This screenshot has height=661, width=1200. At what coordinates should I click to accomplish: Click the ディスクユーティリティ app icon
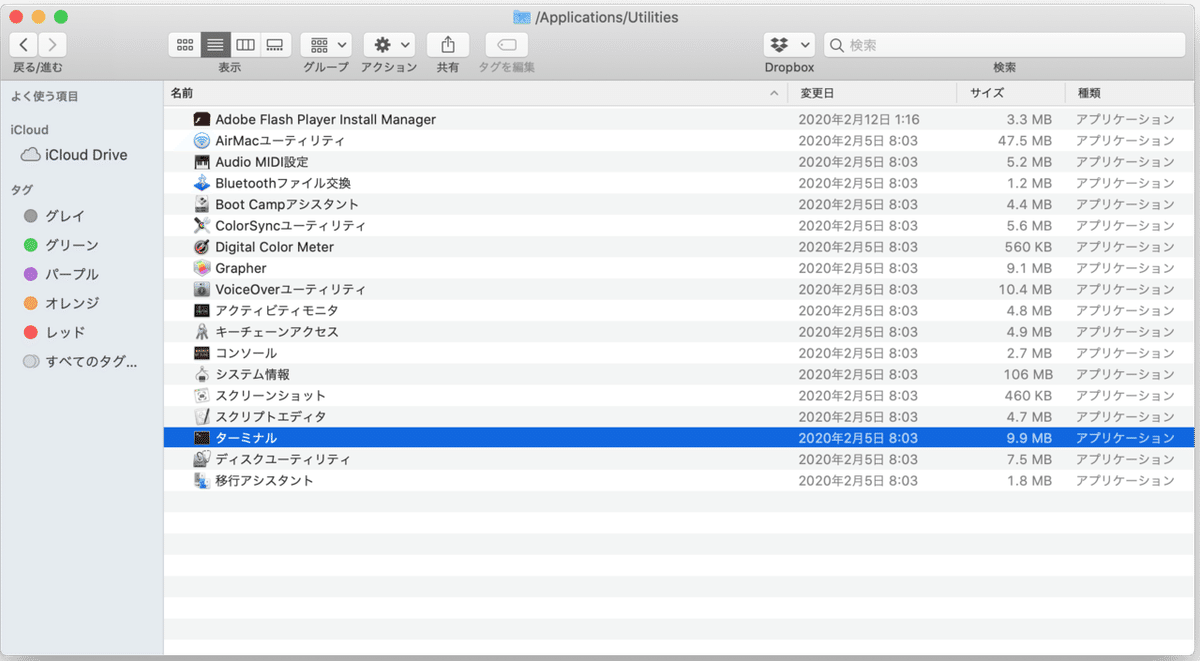click(201, 460)
